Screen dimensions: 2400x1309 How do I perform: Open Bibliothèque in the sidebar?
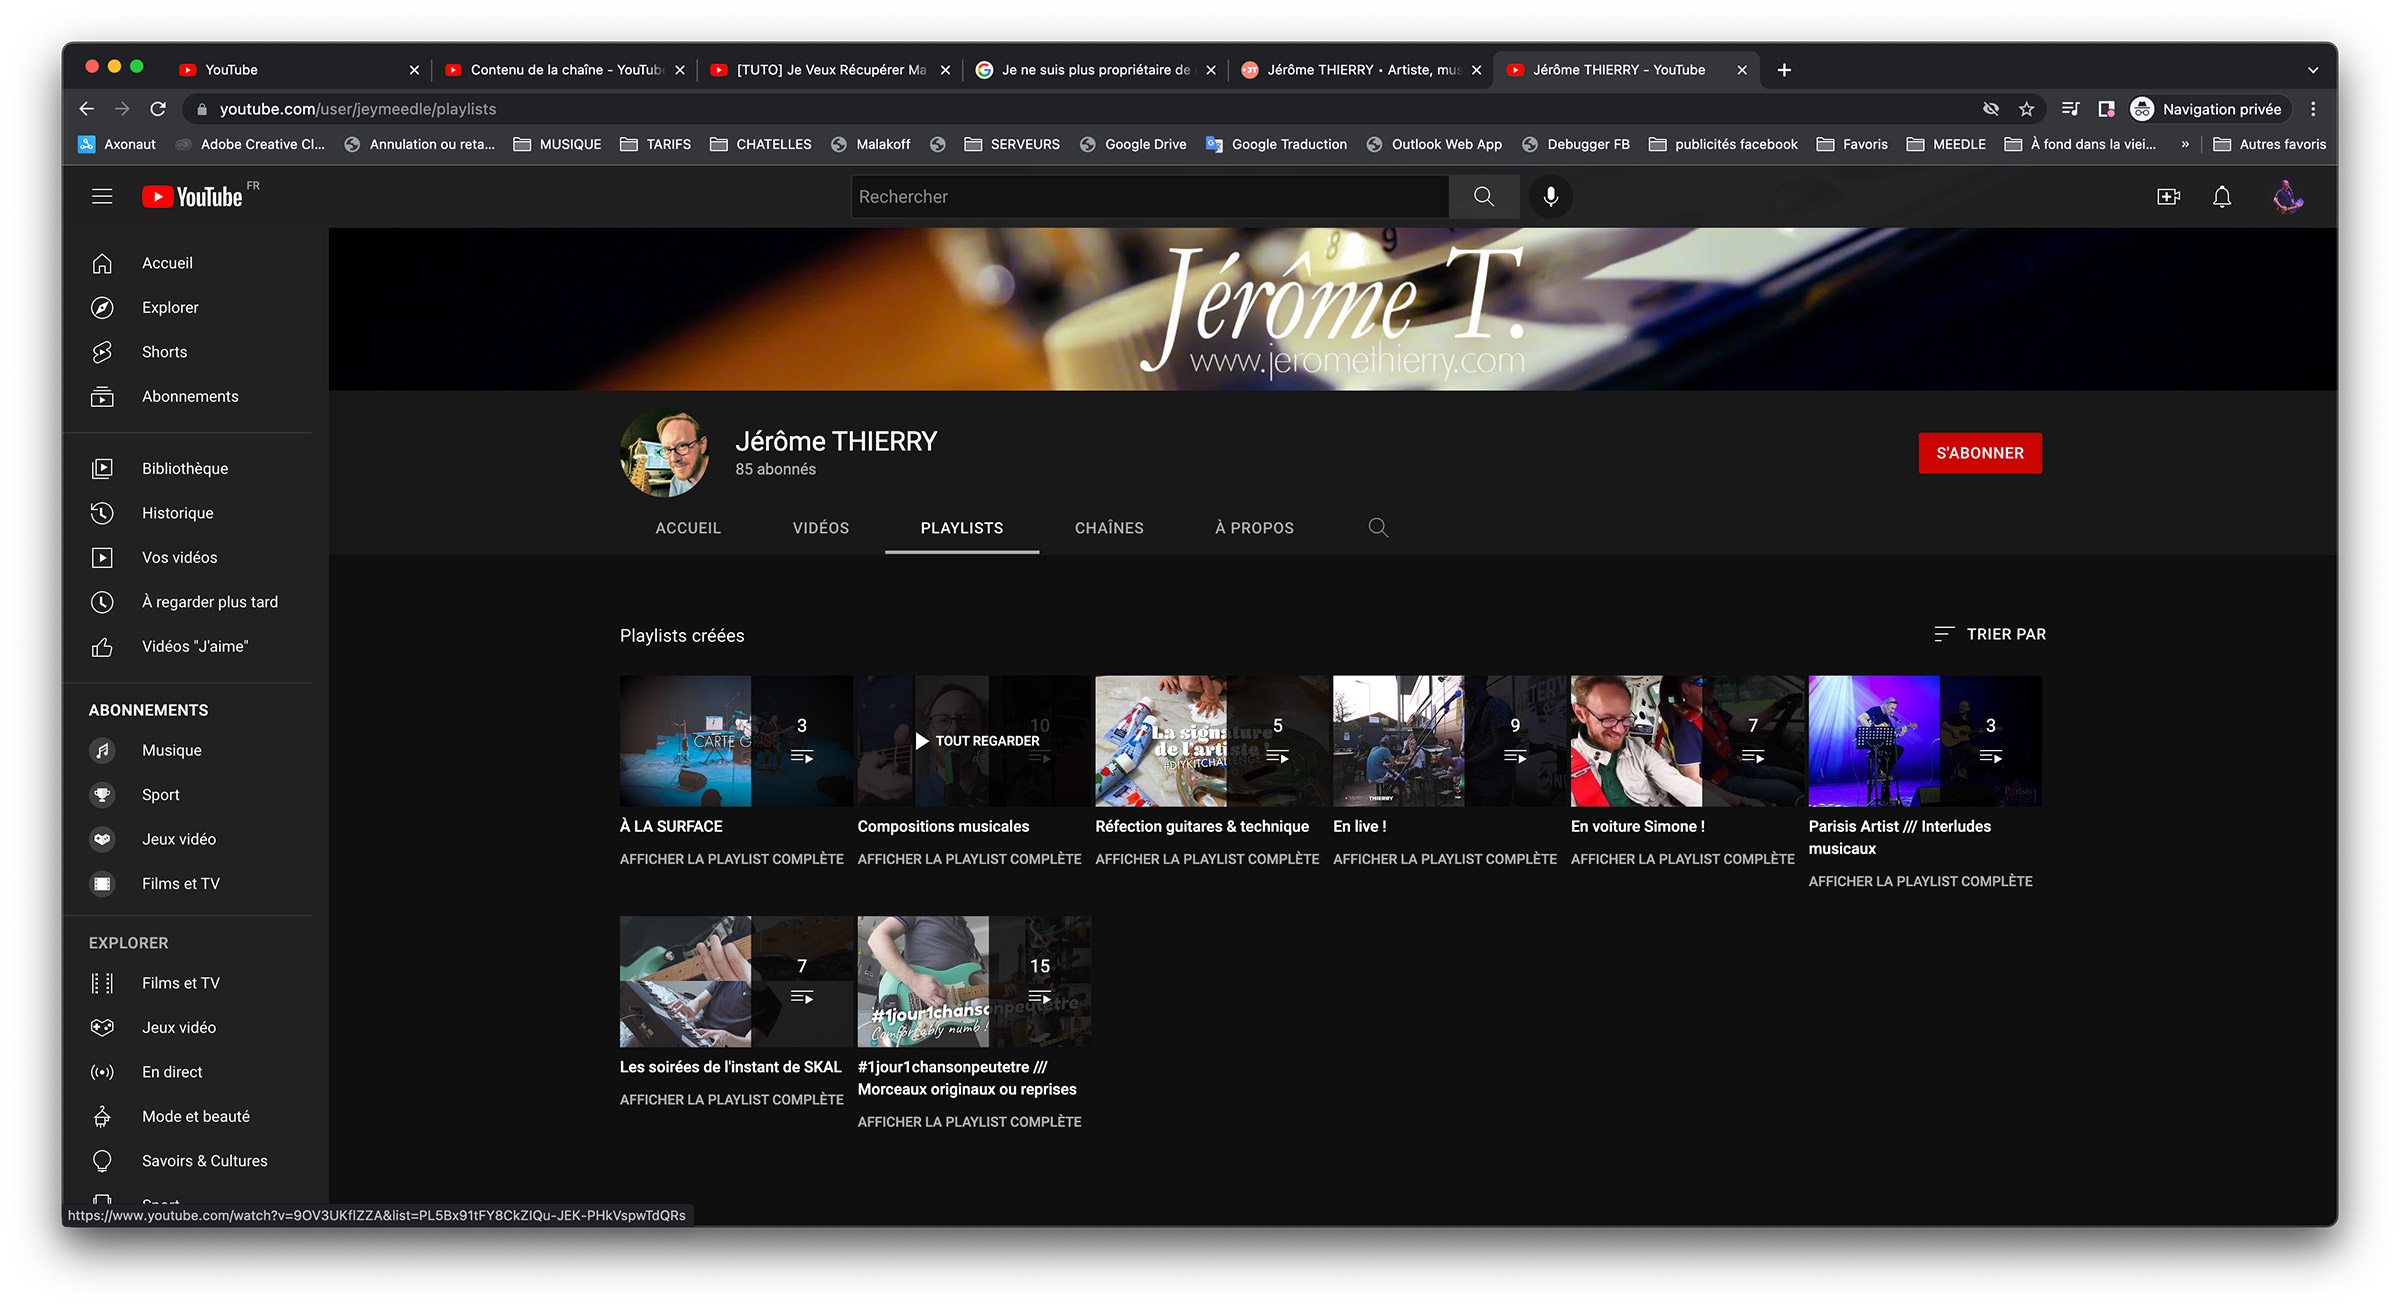(196, 468)
